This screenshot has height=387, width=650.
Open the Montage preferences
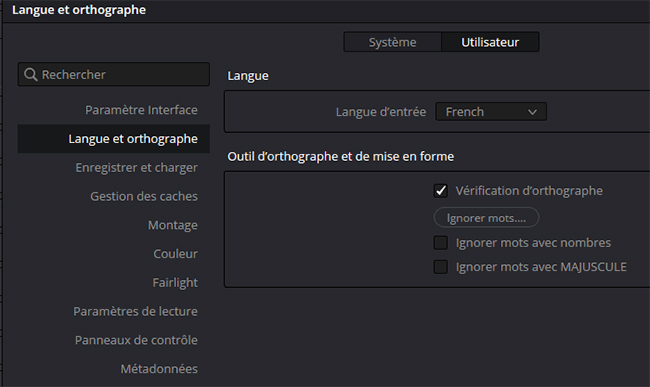(x=173, y=225)
